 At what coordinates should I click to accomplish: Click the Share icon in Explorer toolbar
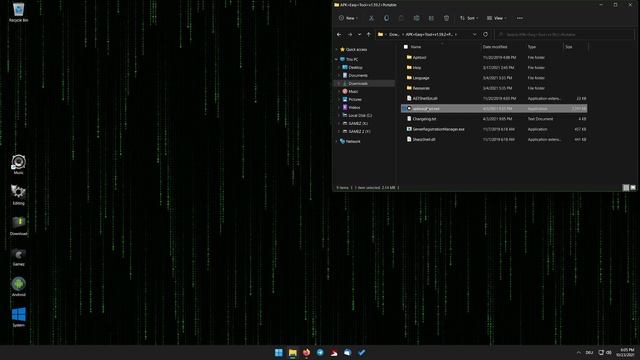[431, 18]
